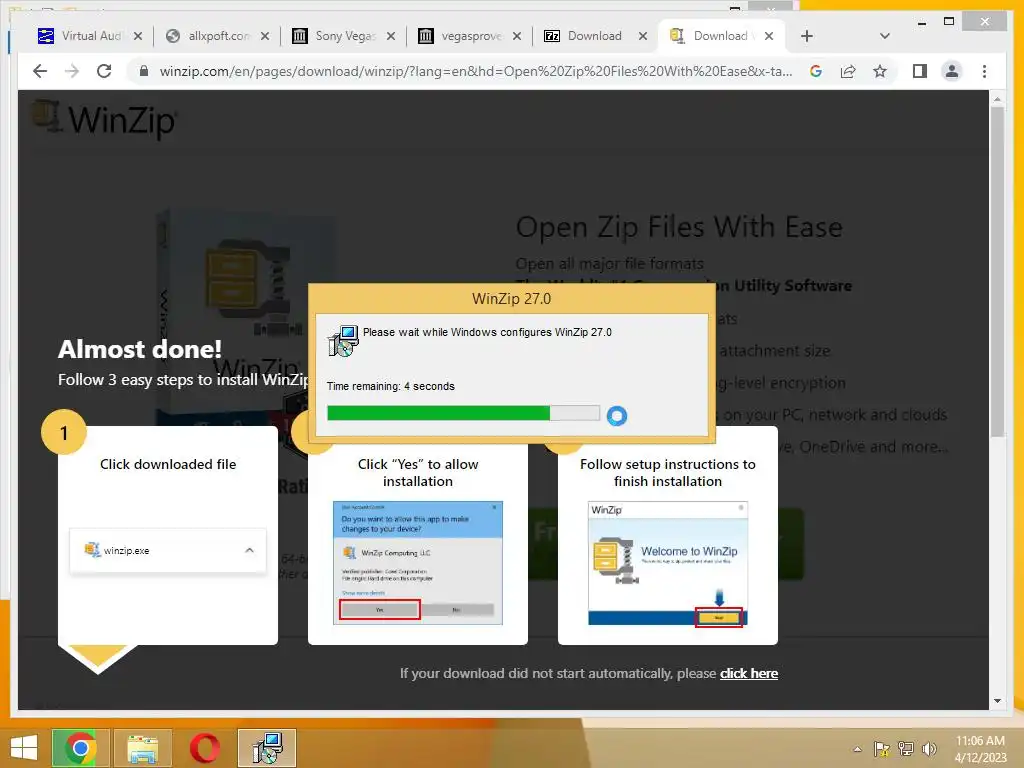Close the 7z Download tab
The height and width of the screenshot is (768, 1024).
click(x=643, y=36)
